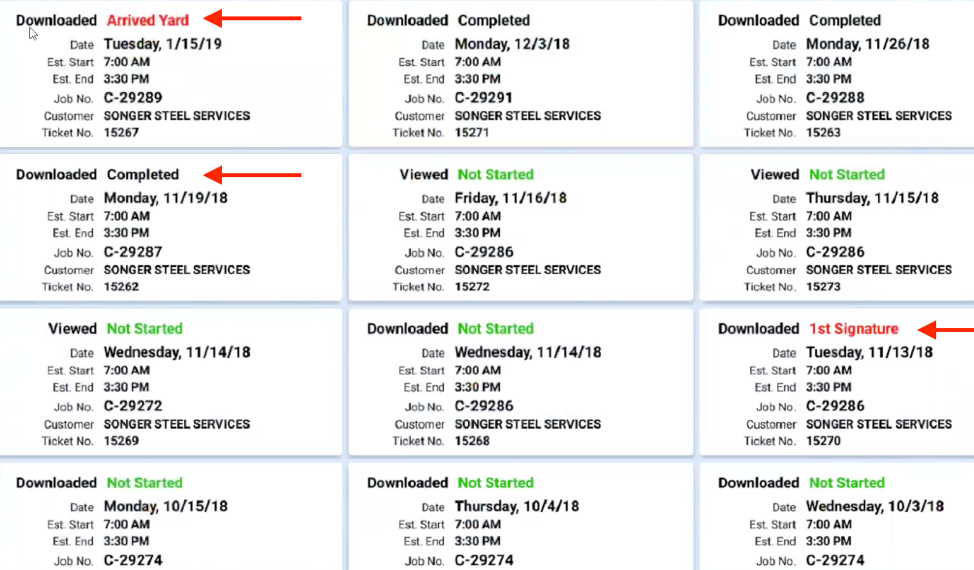Viewport: 974px width, 570px height.
Task: Open ticket number 15271
Action: coord(472,132)
